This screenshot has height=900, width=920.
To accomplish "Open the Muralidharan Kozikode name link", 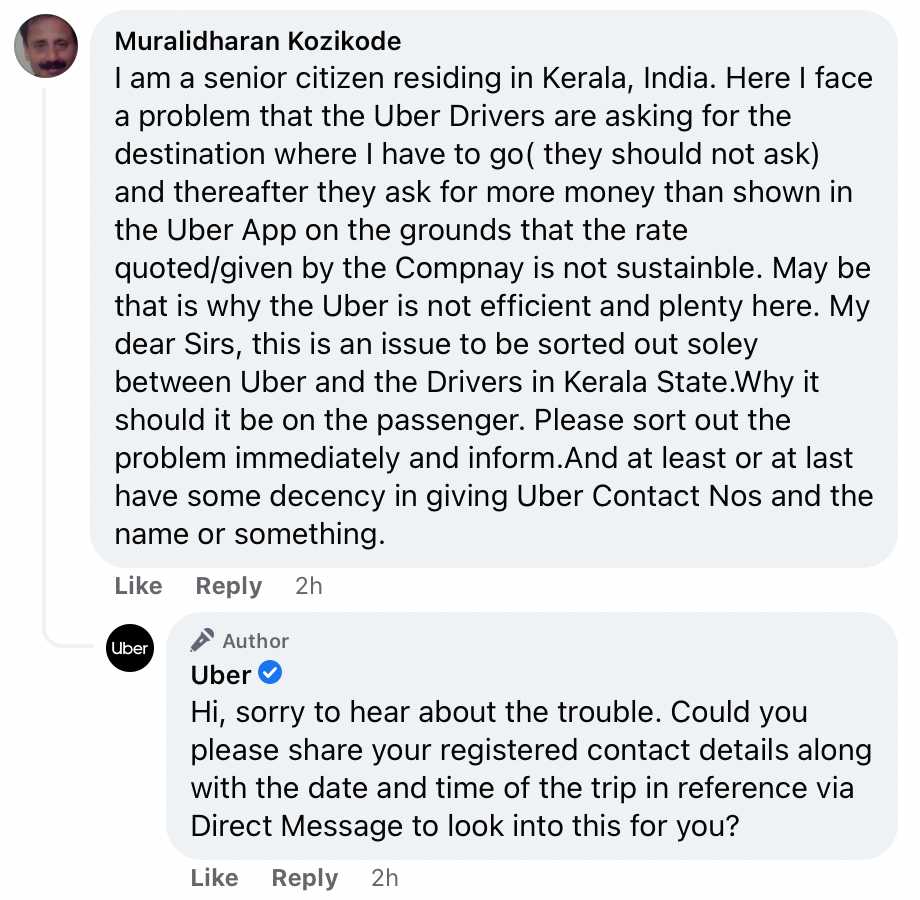I will tap(258, 41).
